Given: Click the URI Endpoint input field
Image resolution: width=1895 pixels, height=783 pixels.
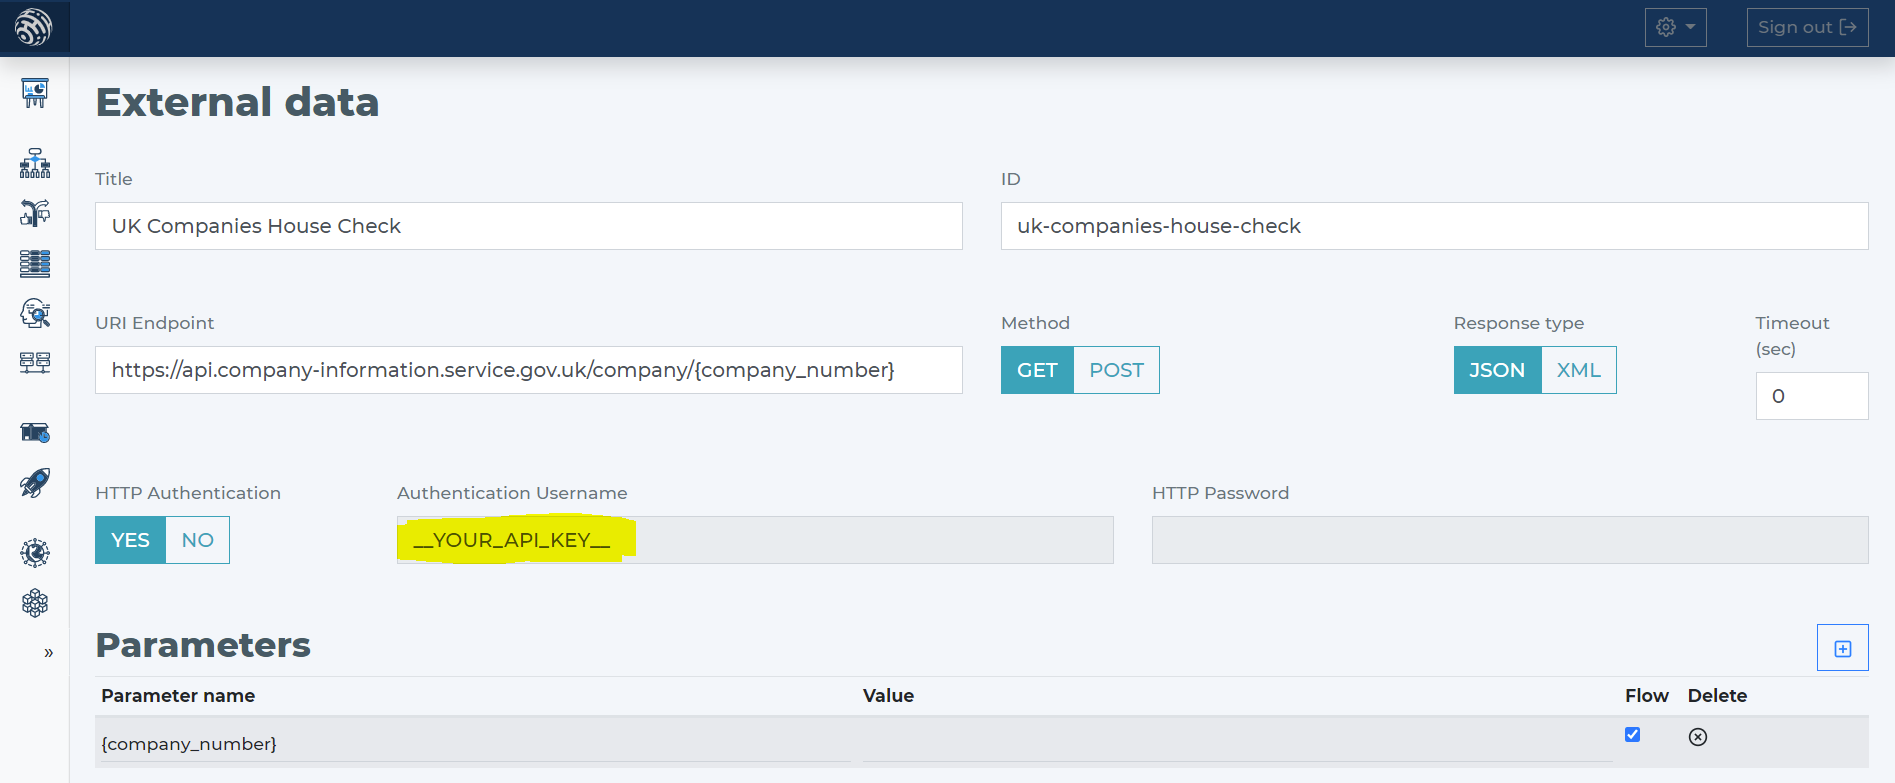Looking at the screenshot, I should (x=529, y=370).
